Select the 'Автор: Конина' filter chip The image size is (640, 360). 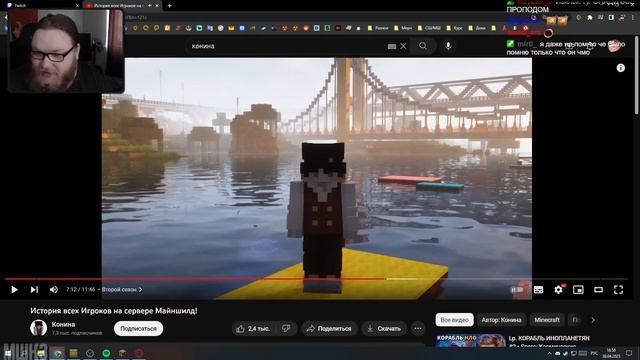tap(501, 320)
